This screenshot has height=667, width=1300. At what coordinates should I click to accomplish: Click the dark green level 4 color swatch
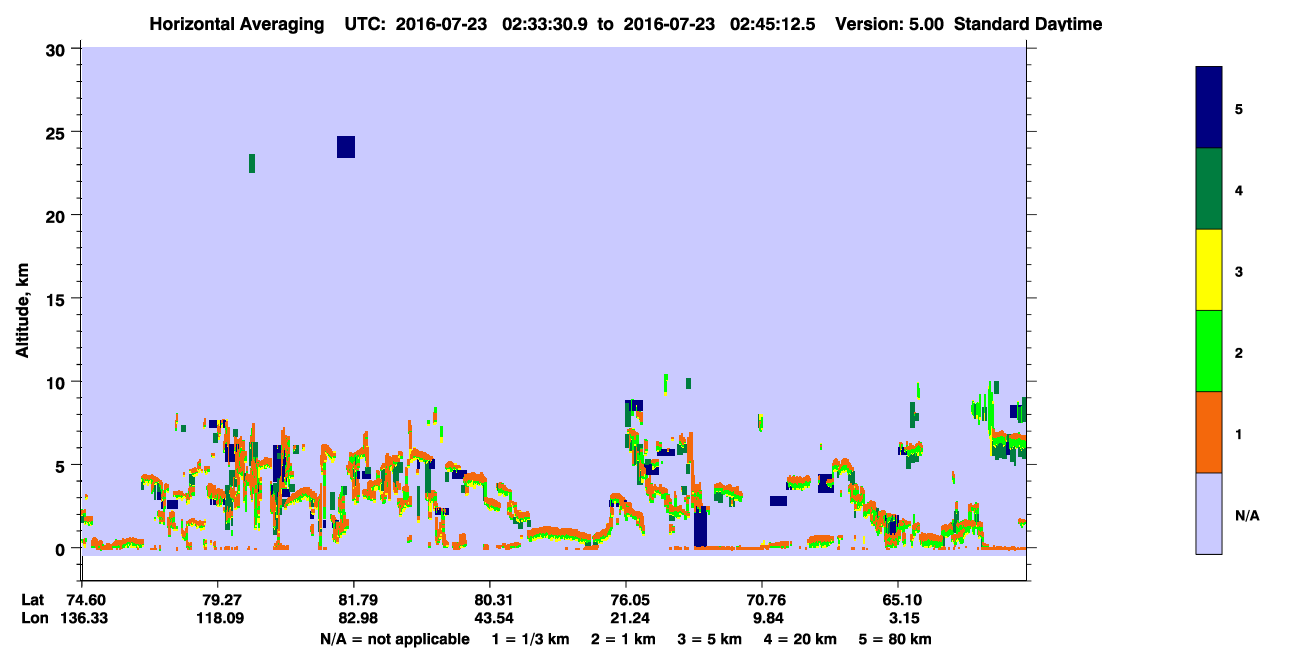tap(1208, 190)
